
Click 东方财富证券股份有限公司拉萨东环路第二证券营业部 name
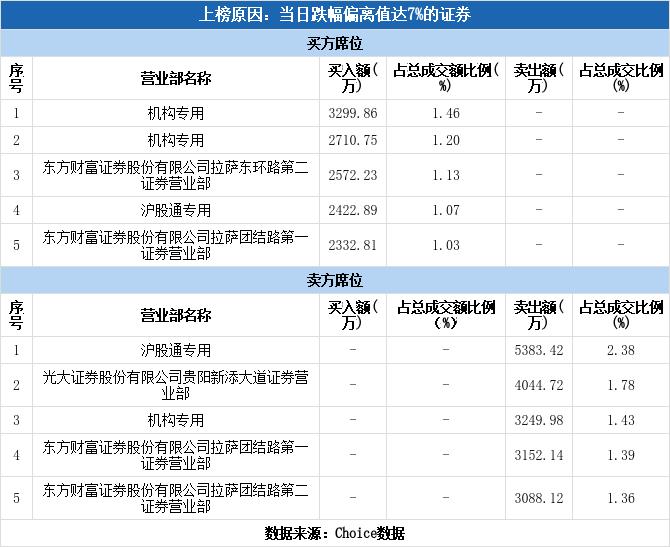pos(176,175)
